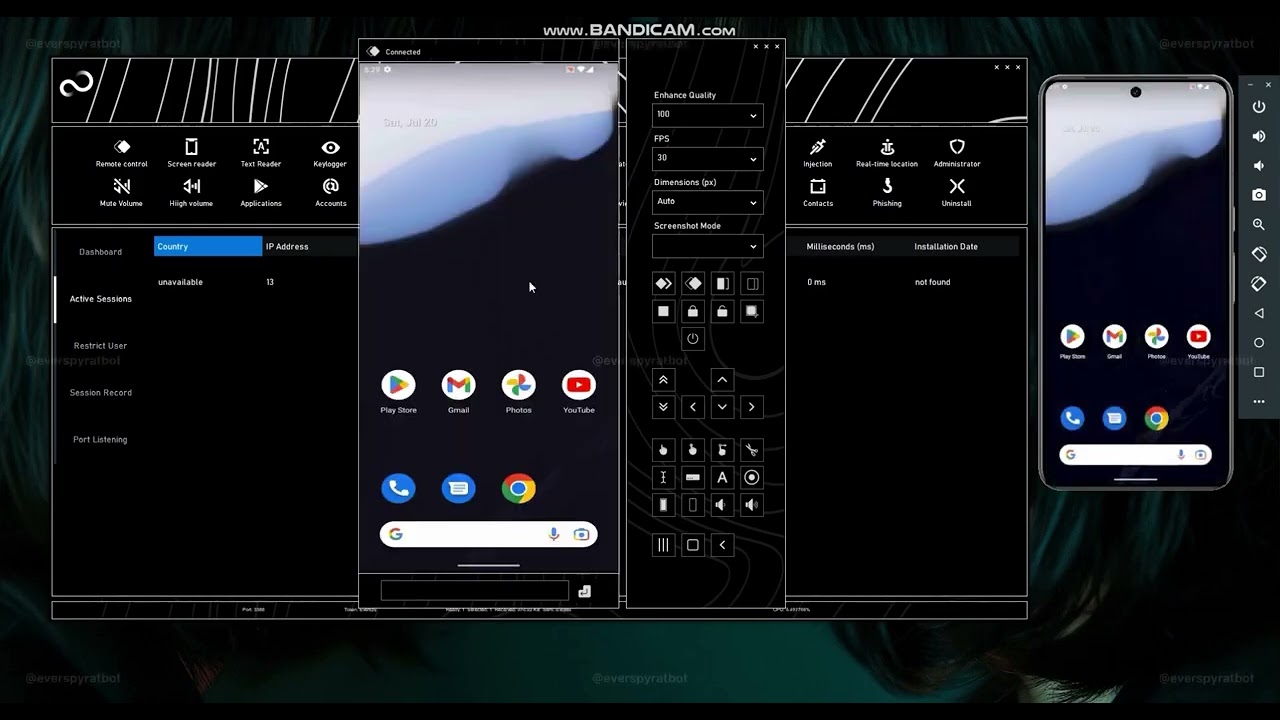Open the Dimensions (px) dropdown
The image size is (1280, 720).
click(x=707, y=202)
